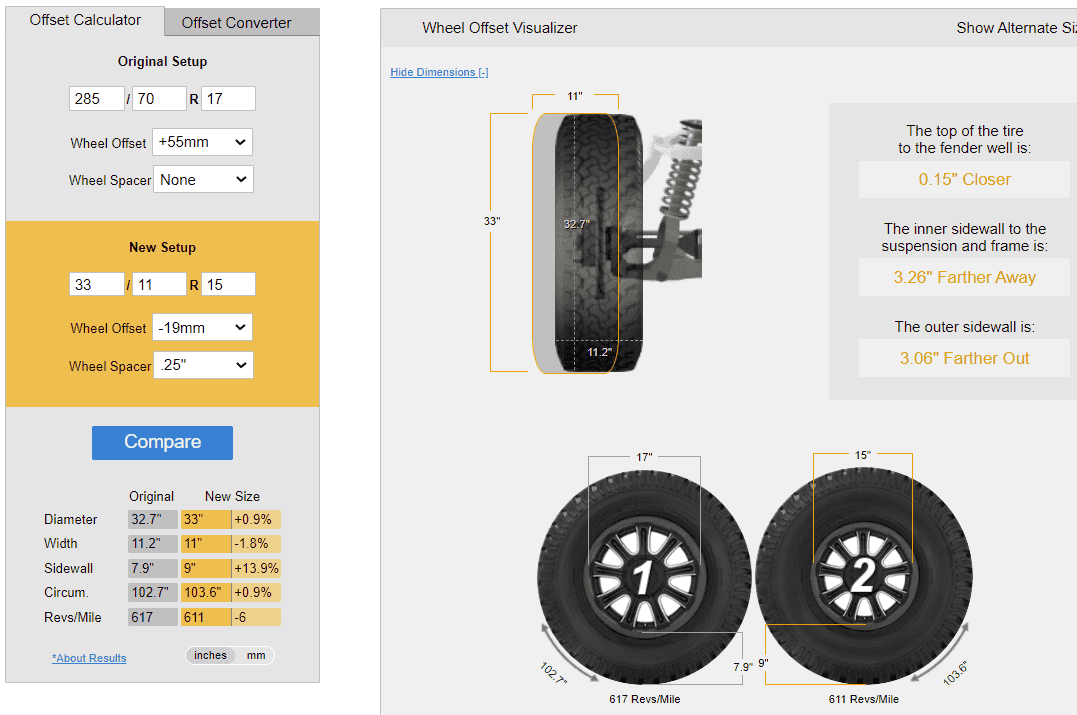This screenshot has height=715, width=1077.
Task: Click new circumference value 103.6" in table
Action: [x=206, y=592]
